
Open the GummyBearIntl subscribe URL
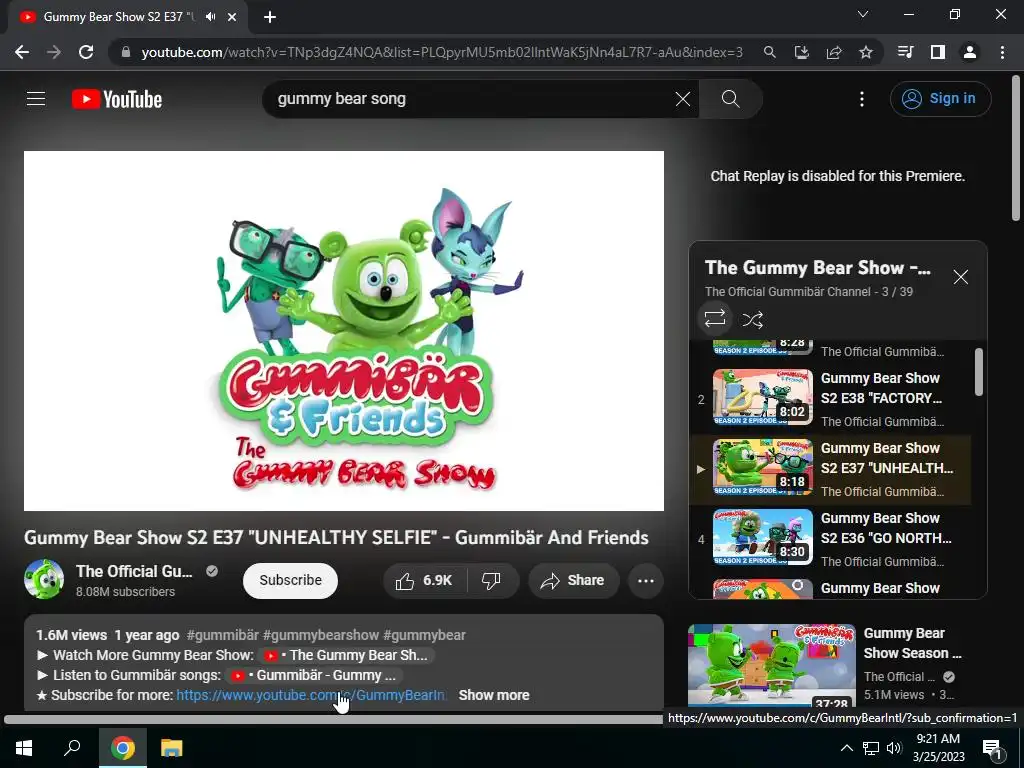[311, 695]
